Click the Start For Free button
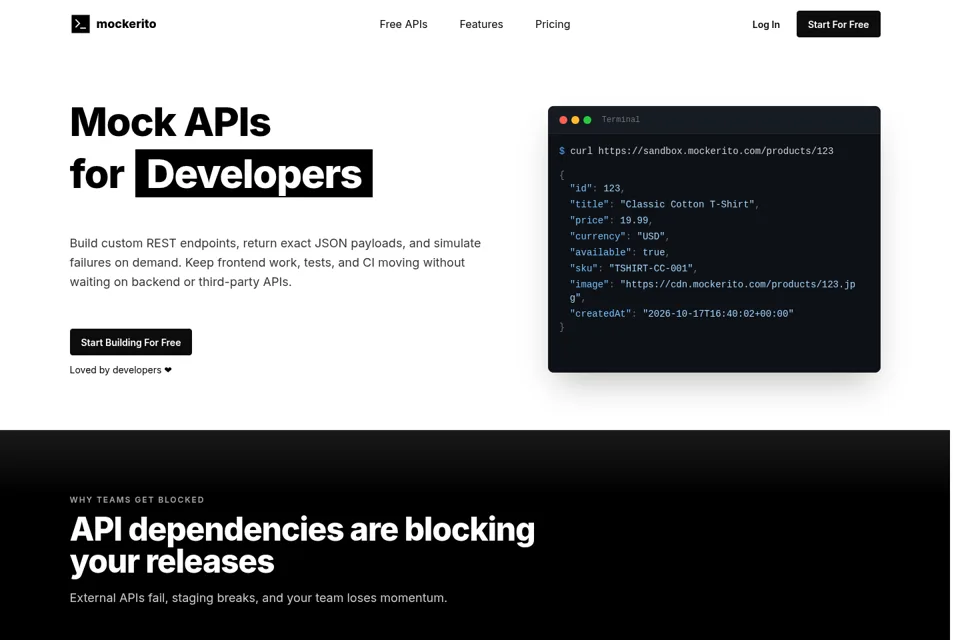 point(838,24)
